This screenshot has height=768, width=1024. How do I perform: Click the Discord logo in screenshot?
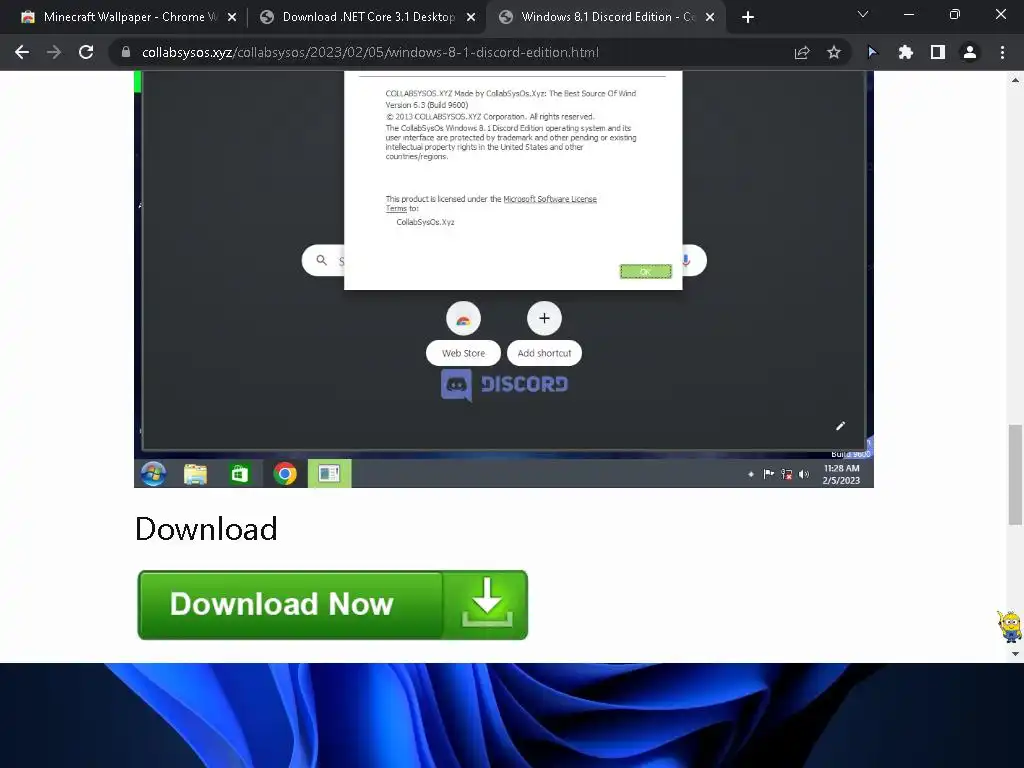pyautogui.click(x=505, y=385)
